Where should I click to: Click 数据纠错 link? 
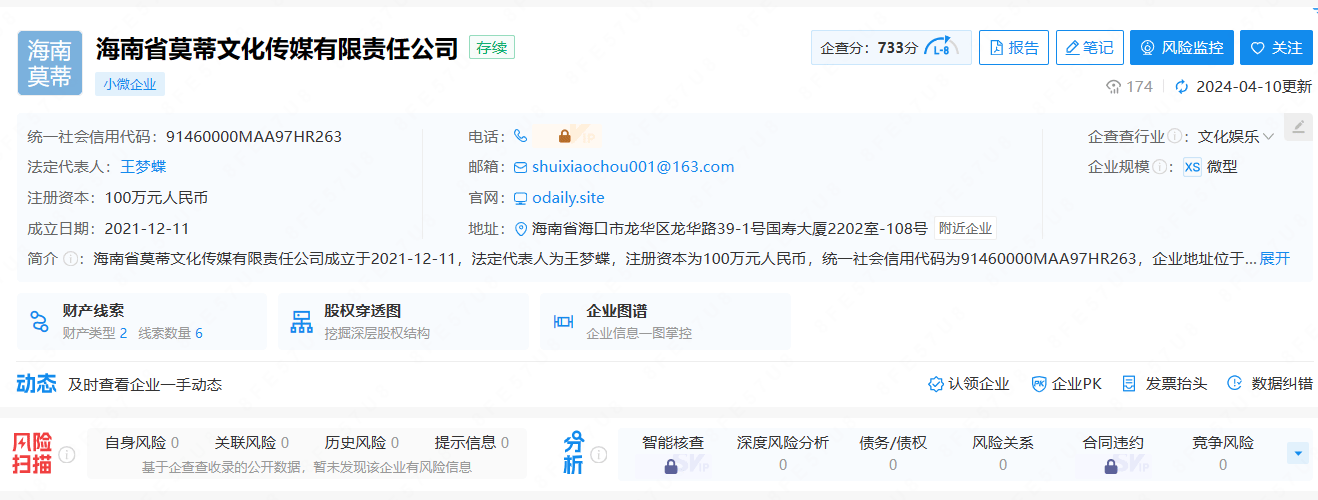[1270, 384]
